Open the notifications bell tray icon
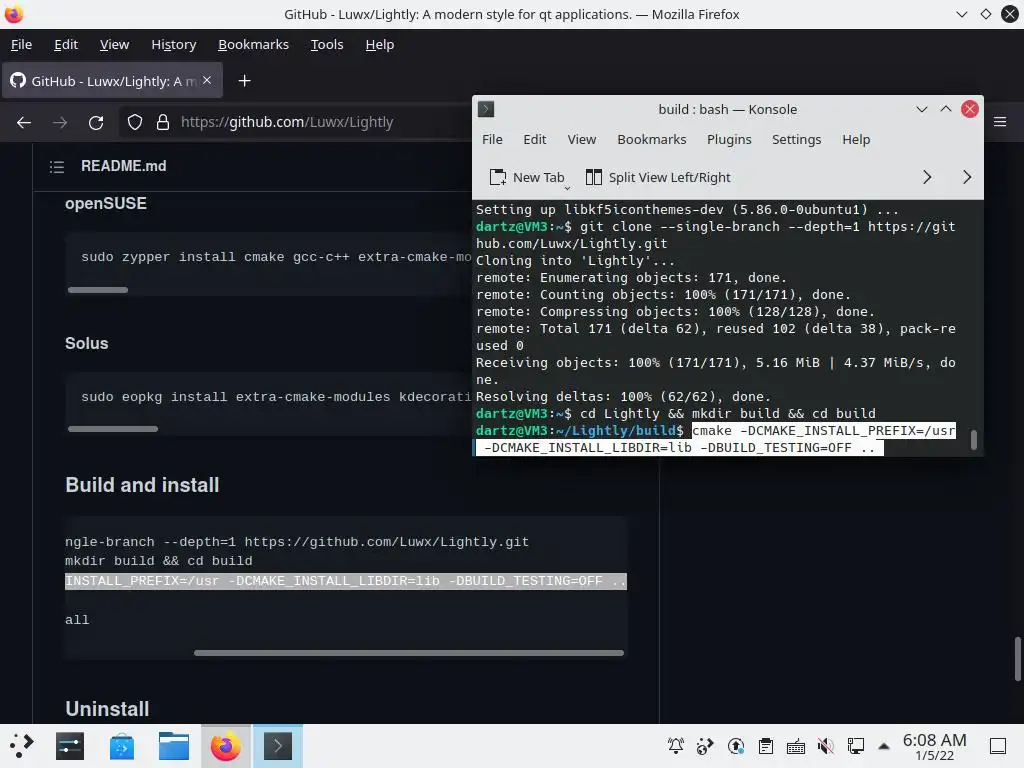The height and width of the screenshot is (768, 1024). tap(676, 746)
